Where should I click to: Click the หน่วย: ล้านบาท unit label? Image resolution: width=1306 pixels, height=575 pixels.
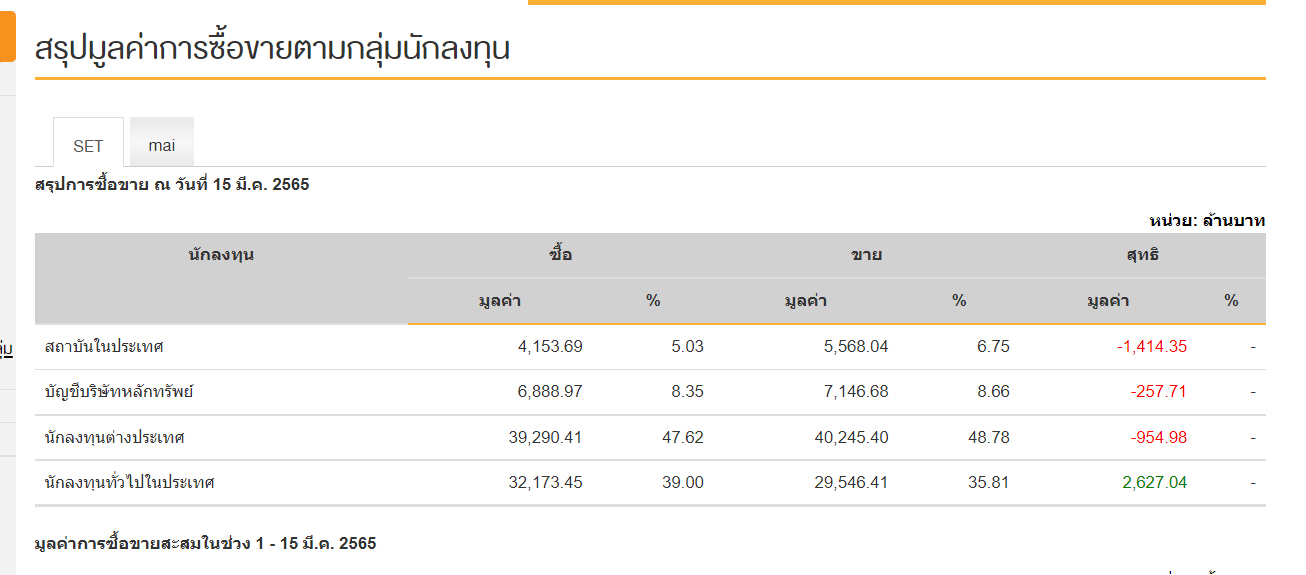pos(1207,220)
